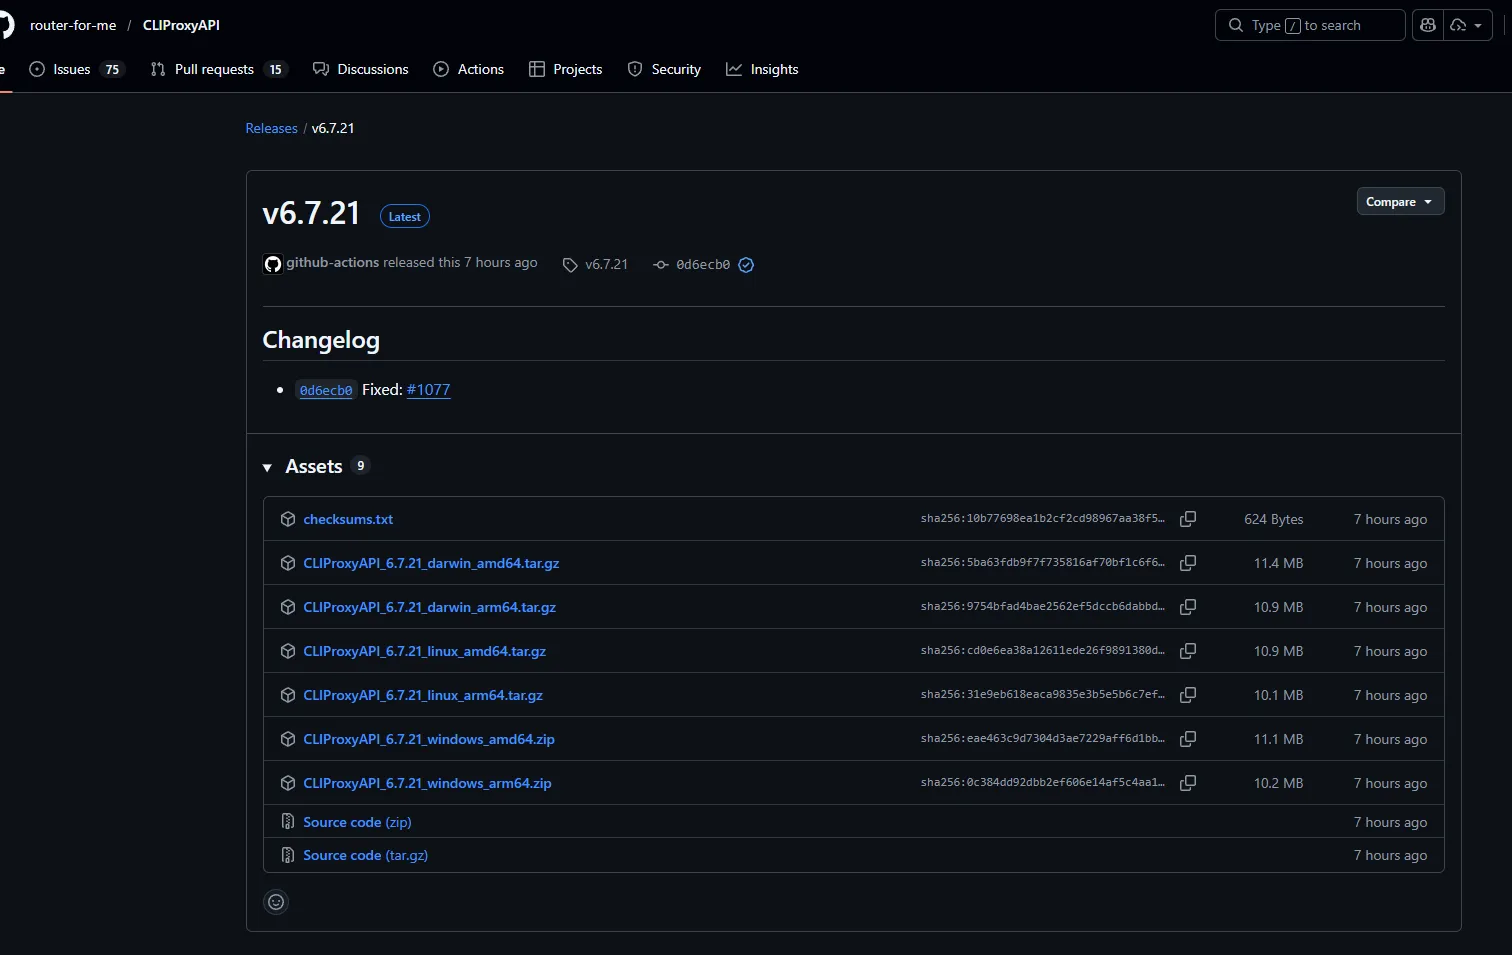Viewport: 1512px width, 955px height.
Task: Open linked issue #1077
Action: click(428, 390)
